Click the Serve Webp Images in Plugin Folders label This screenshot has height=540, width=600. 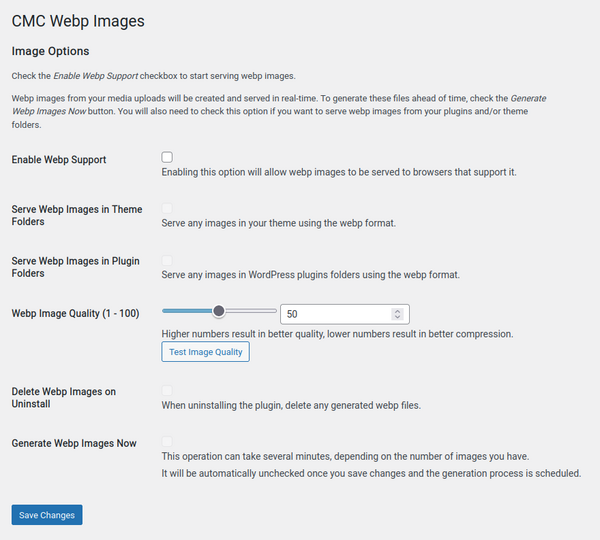[75, 267]
